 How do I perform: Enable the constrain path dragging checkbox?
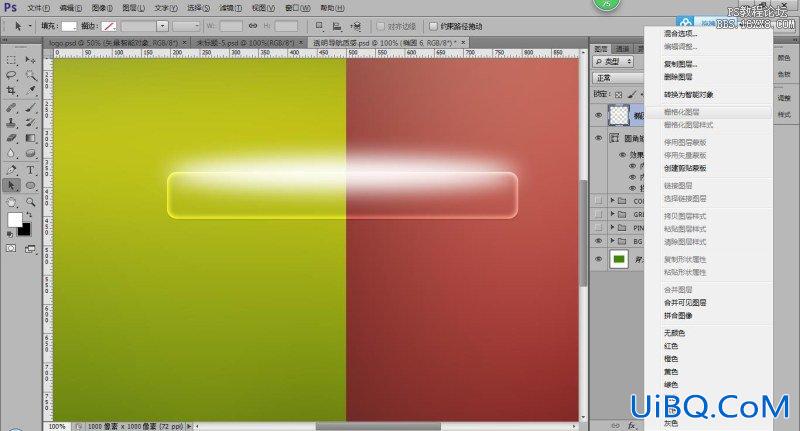(x=433, y=26)
